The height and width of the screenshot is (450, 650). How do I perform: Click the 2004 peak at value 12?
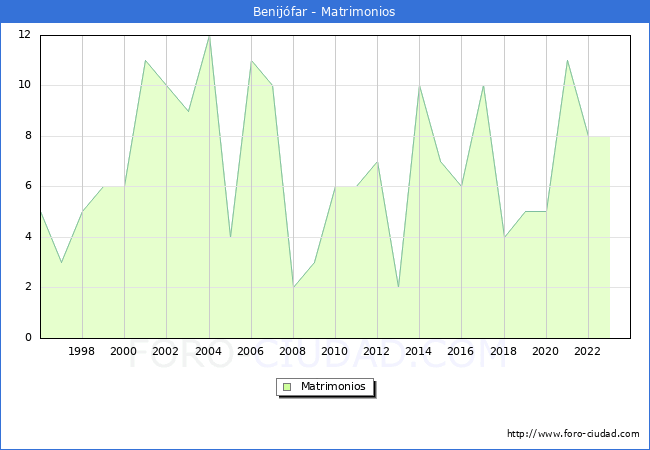[209, 36]
